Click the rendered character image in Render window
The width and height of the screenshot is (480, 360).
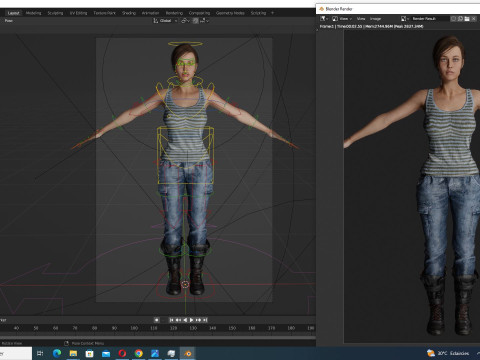[412, 186]
